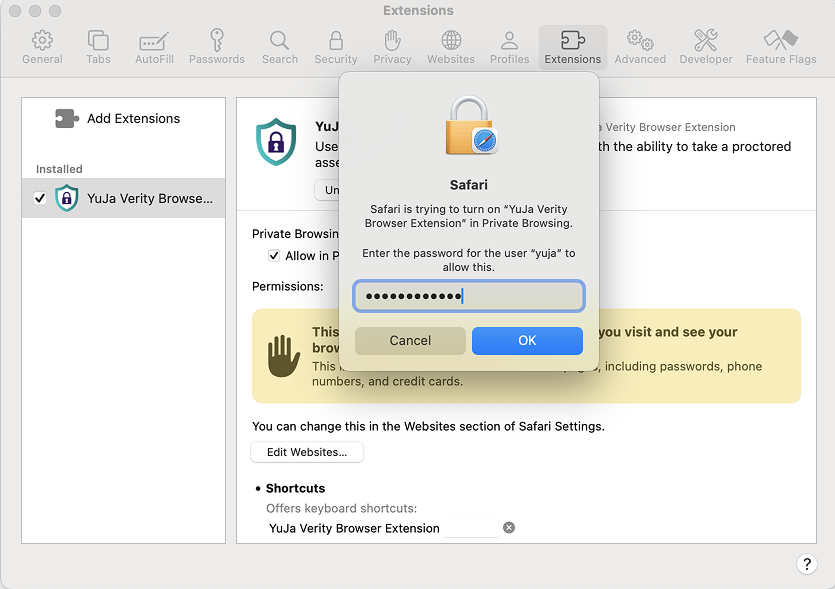
Task: Confirm the password with OK
Action: (x=527, y=340)
